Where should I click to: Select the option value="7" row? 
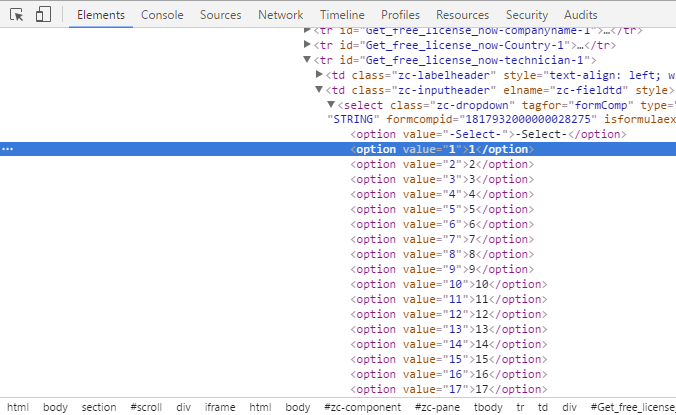[442, 240]
